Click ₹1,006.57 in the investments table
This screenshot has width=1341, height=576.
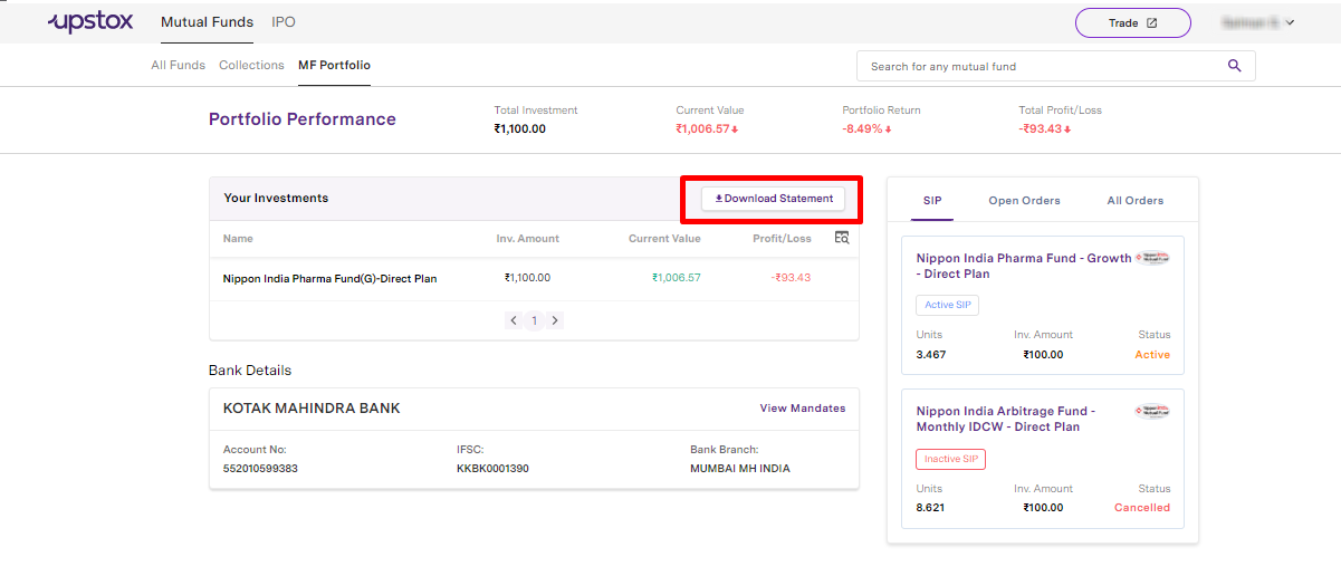click(x=676, y=278)
